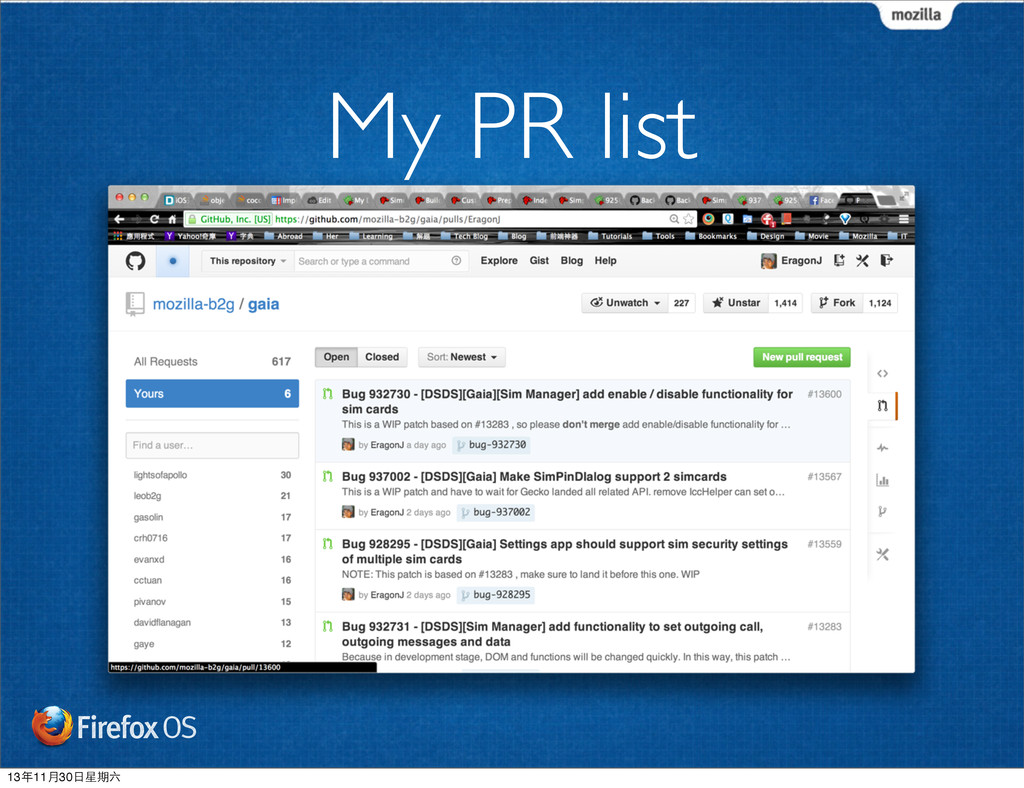Screen dimensions: 1024x788
Task: Show Closed pull requests
Action: point(382,357)
